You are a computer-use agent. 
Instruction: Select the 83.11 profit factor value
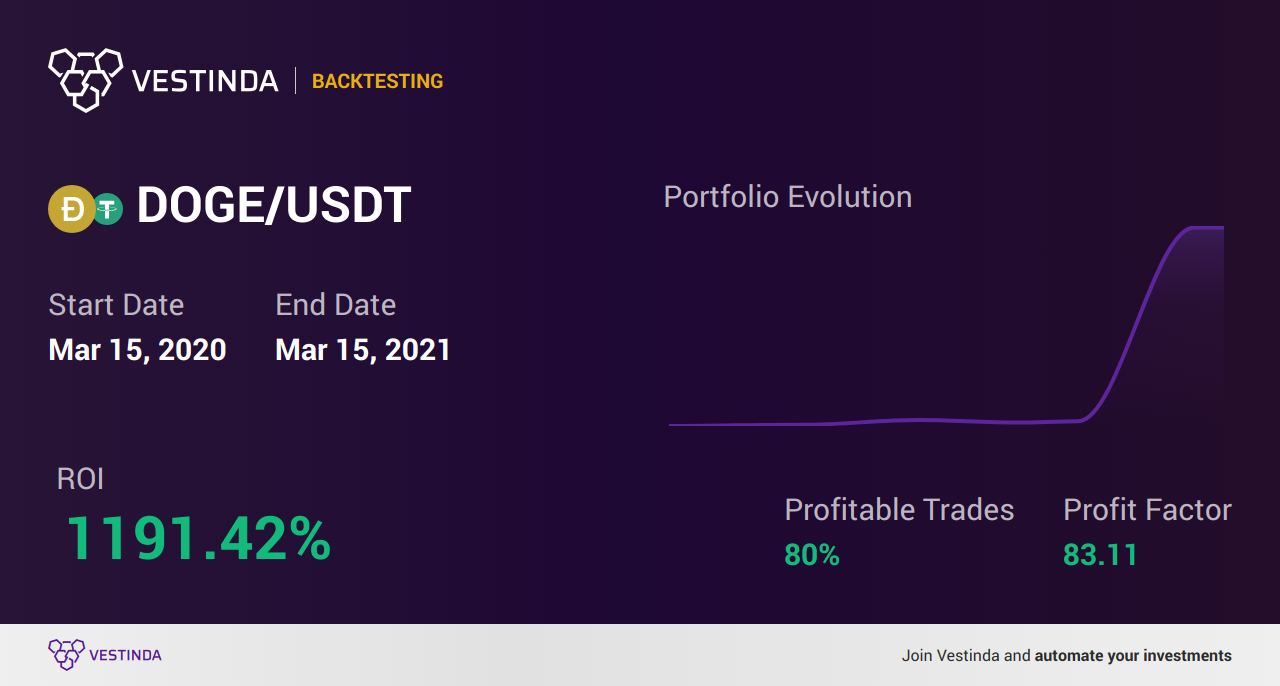click(x=1100, y=555)
